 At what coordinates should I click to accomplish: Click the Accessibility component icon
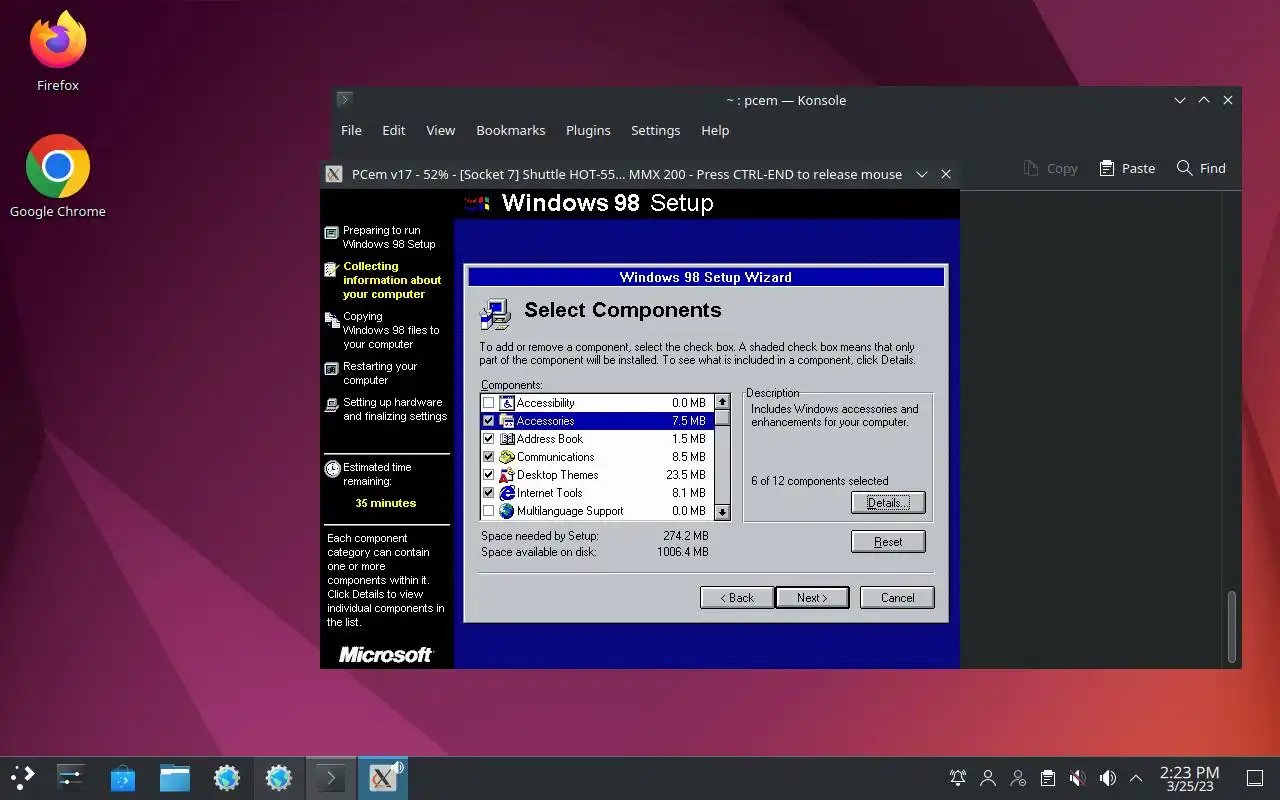coord(507,403)
